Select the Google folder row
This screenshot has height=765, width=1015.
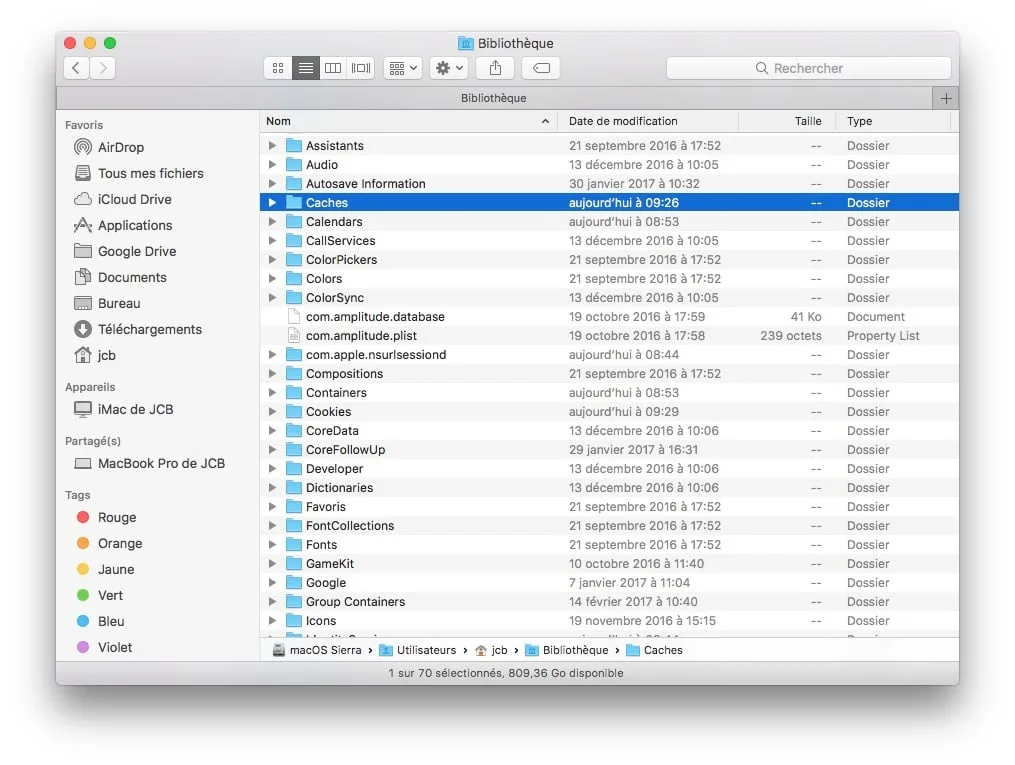[x=609, y=582]
